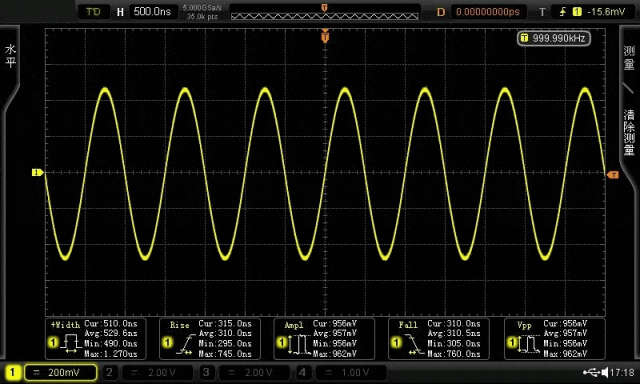Click the 36.0k pts memory depth readout
The width and height of the screenshot is (640, 384).
point(202,16)
